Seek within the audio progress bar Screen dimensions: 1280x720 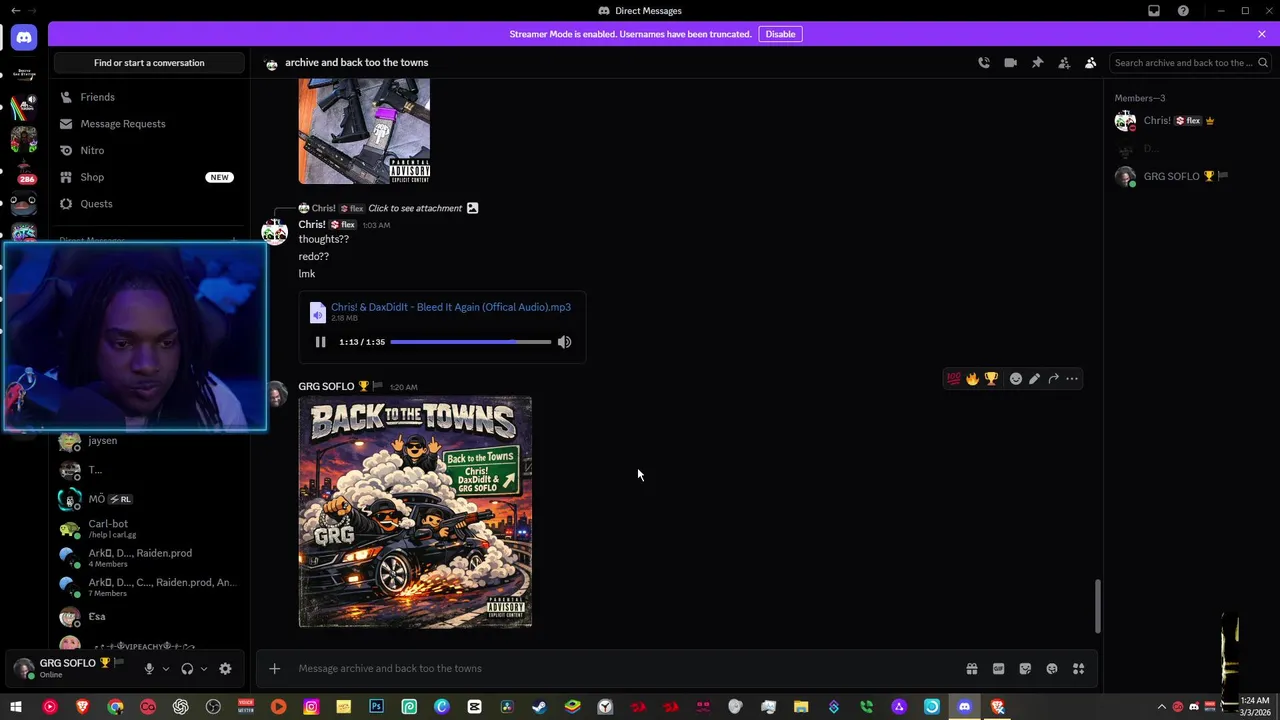(x=470, y=342)
